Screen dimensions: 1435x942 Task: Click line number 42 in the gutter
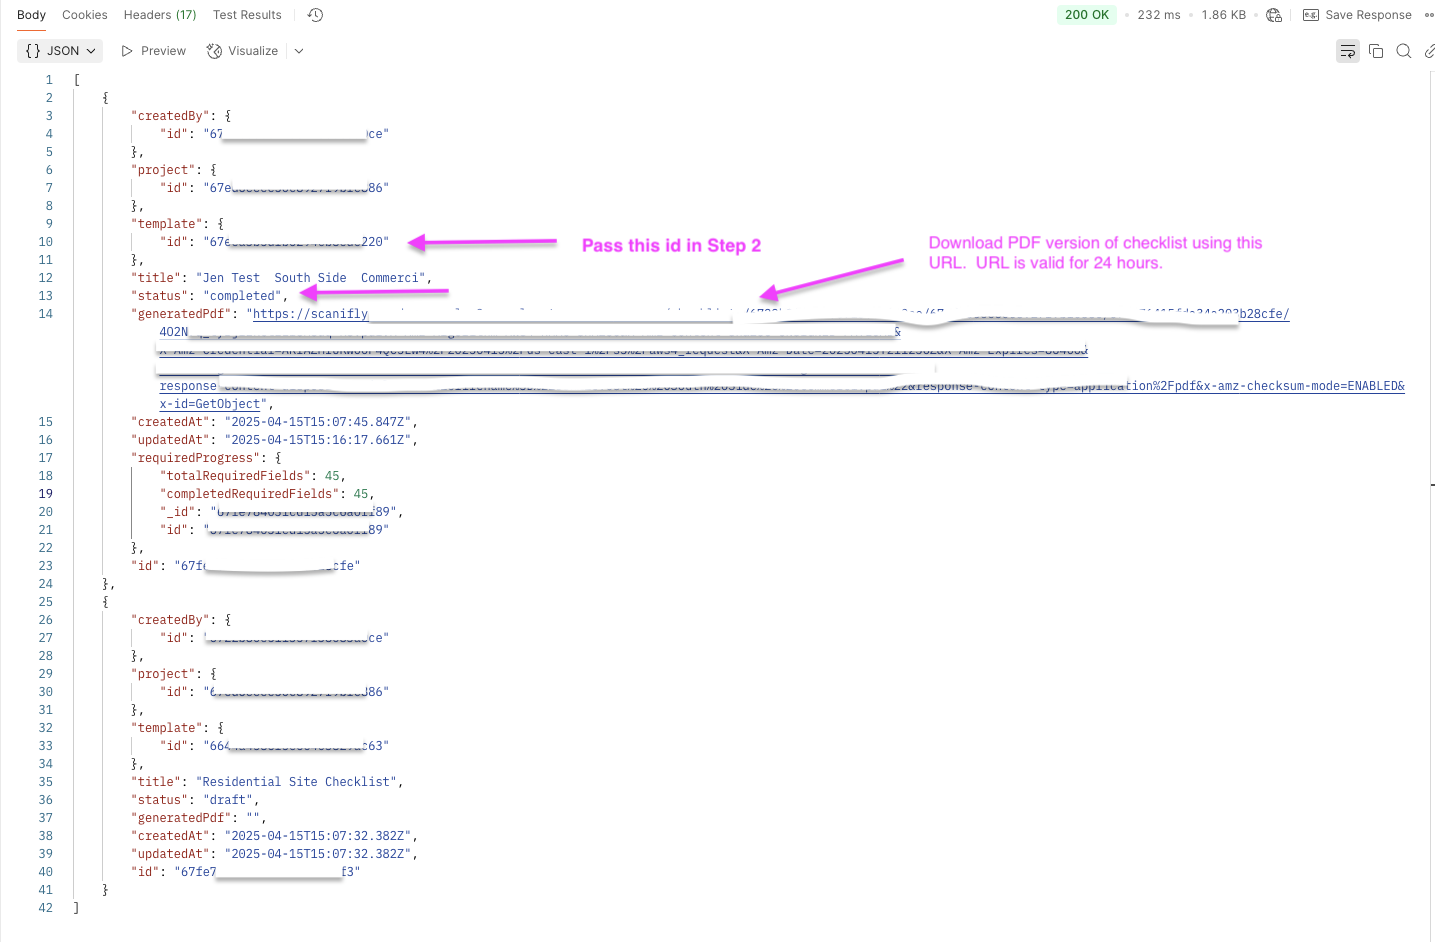coord(46,908)
